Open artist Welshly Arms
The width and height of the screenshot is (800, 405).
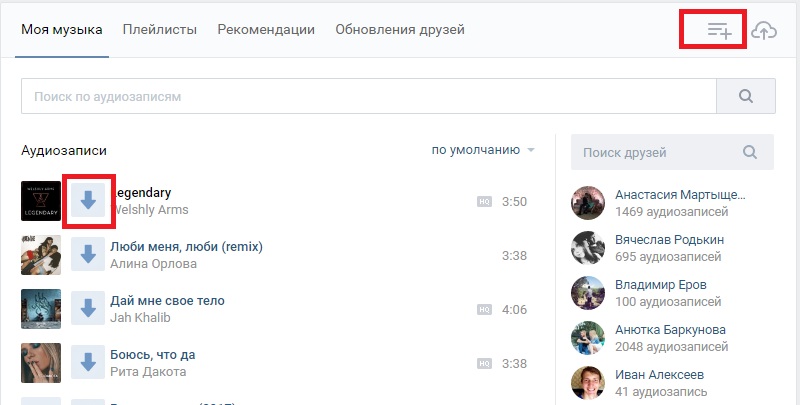coord(149,210)
